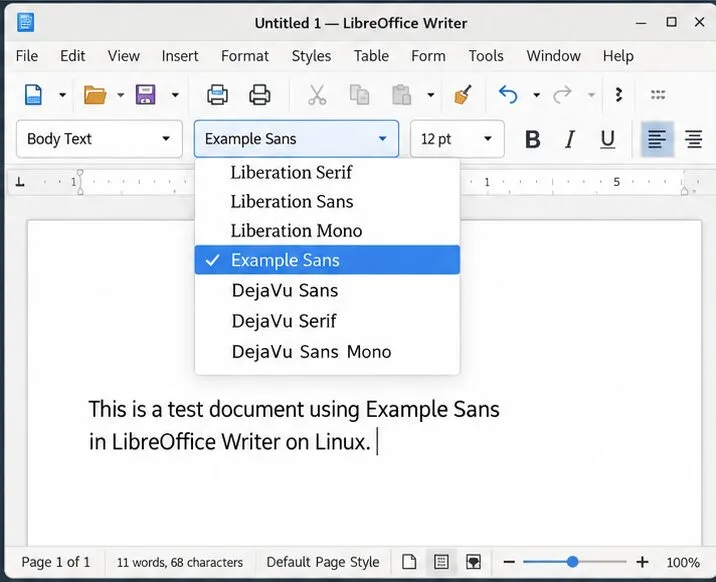This screenshot has height=582, width=716.
Task: Choose Liberation Sans from font list
Action: click(327, 201)
